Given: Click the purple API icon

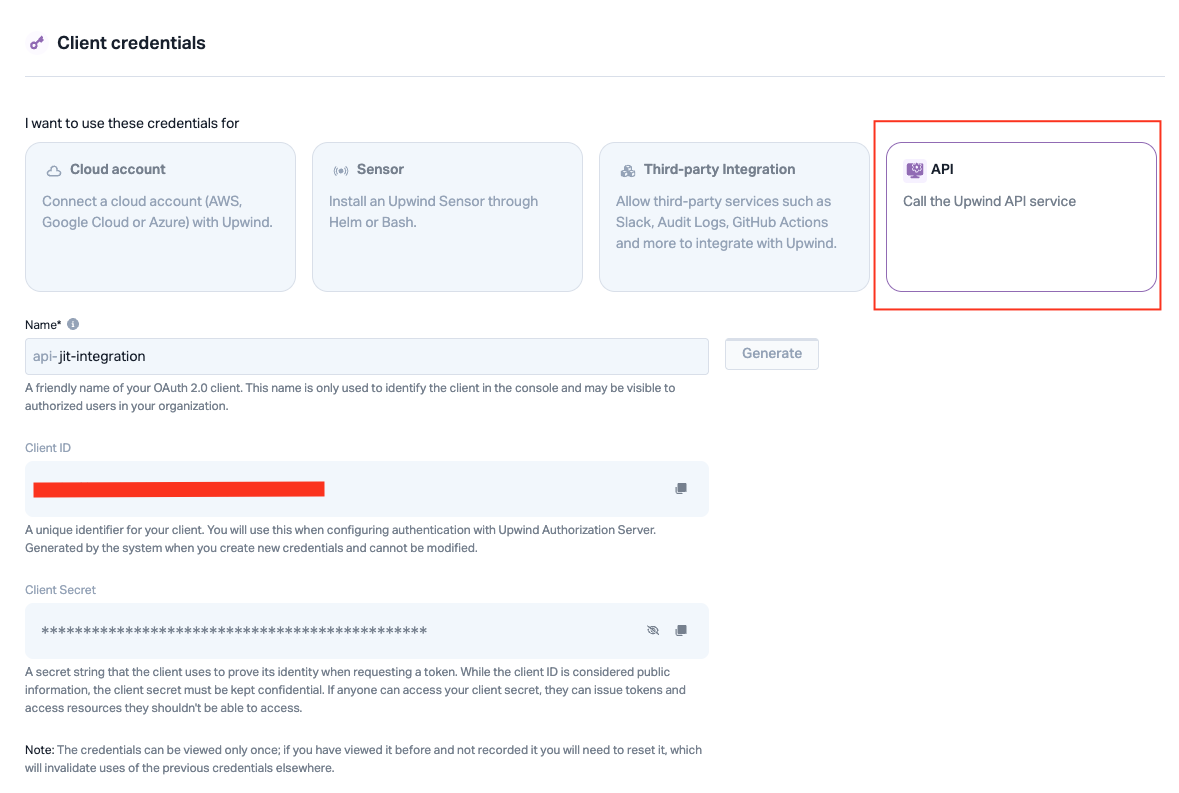Looking at the screenshot, I should tap(914, 170).
